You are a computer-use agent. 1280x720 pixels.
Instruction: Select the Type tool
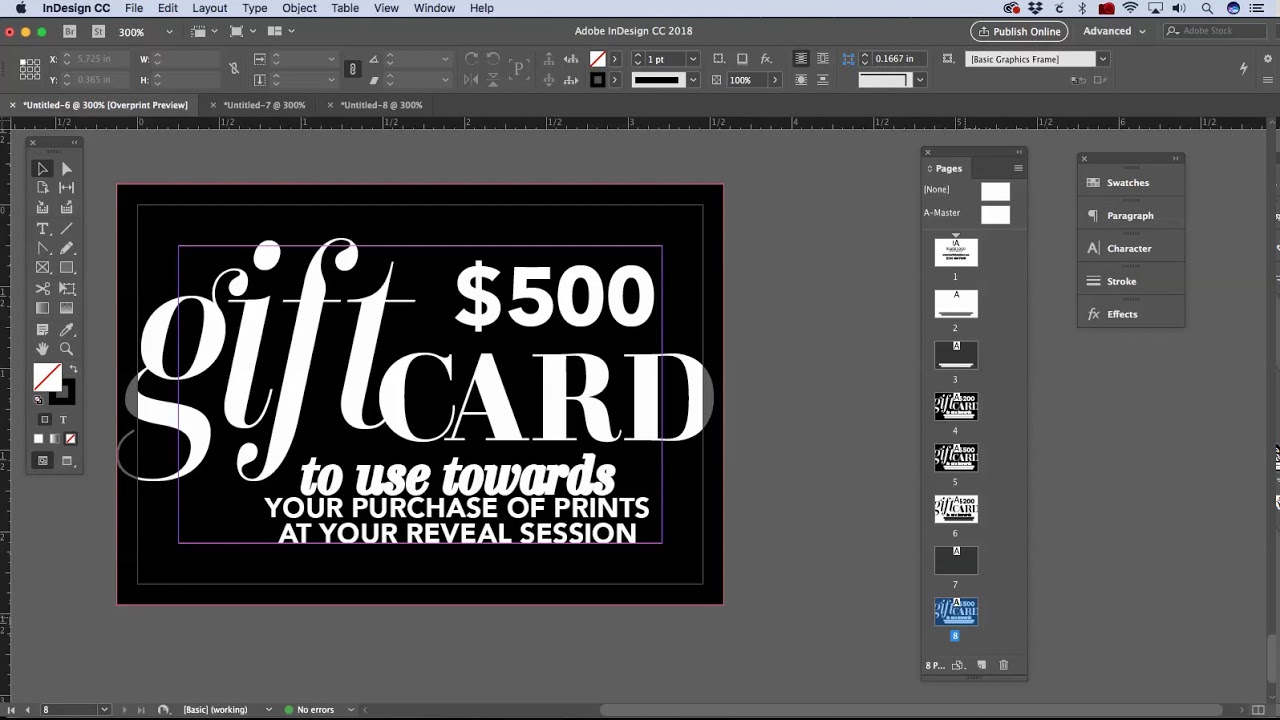43,229
